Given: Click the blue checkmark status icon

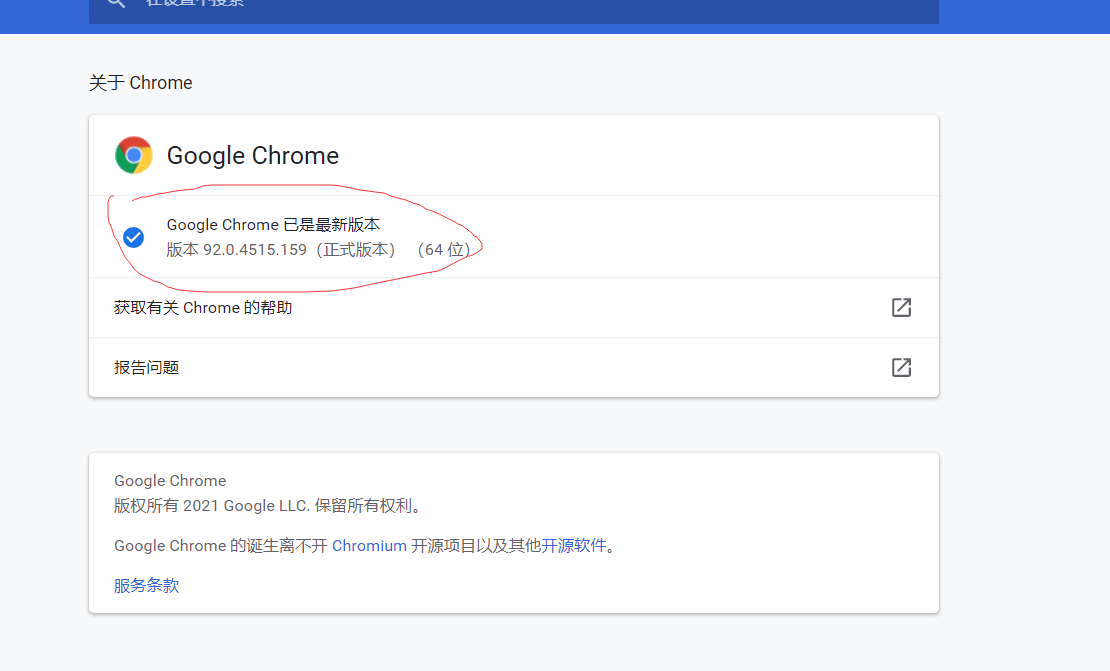Looking at the screenshot, I should pyautogui.click(x=134, y=237).
